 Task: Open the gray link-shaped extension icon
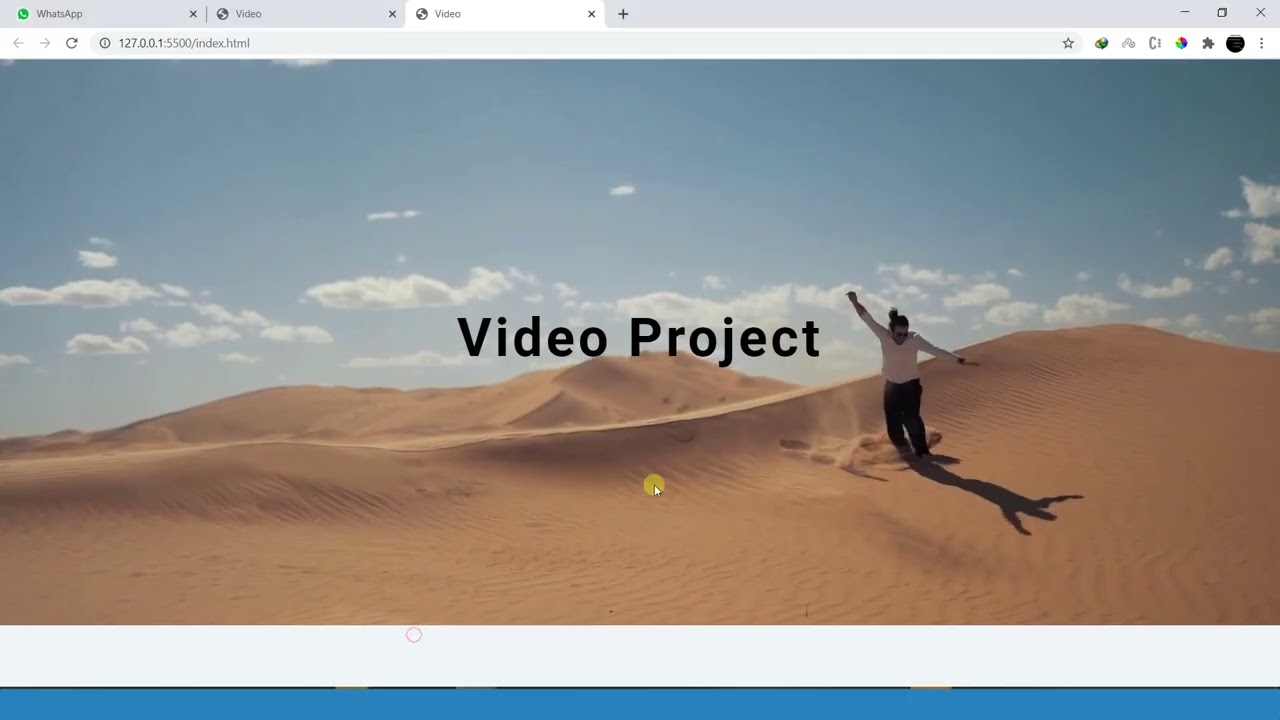click(x=1128, y=43)
